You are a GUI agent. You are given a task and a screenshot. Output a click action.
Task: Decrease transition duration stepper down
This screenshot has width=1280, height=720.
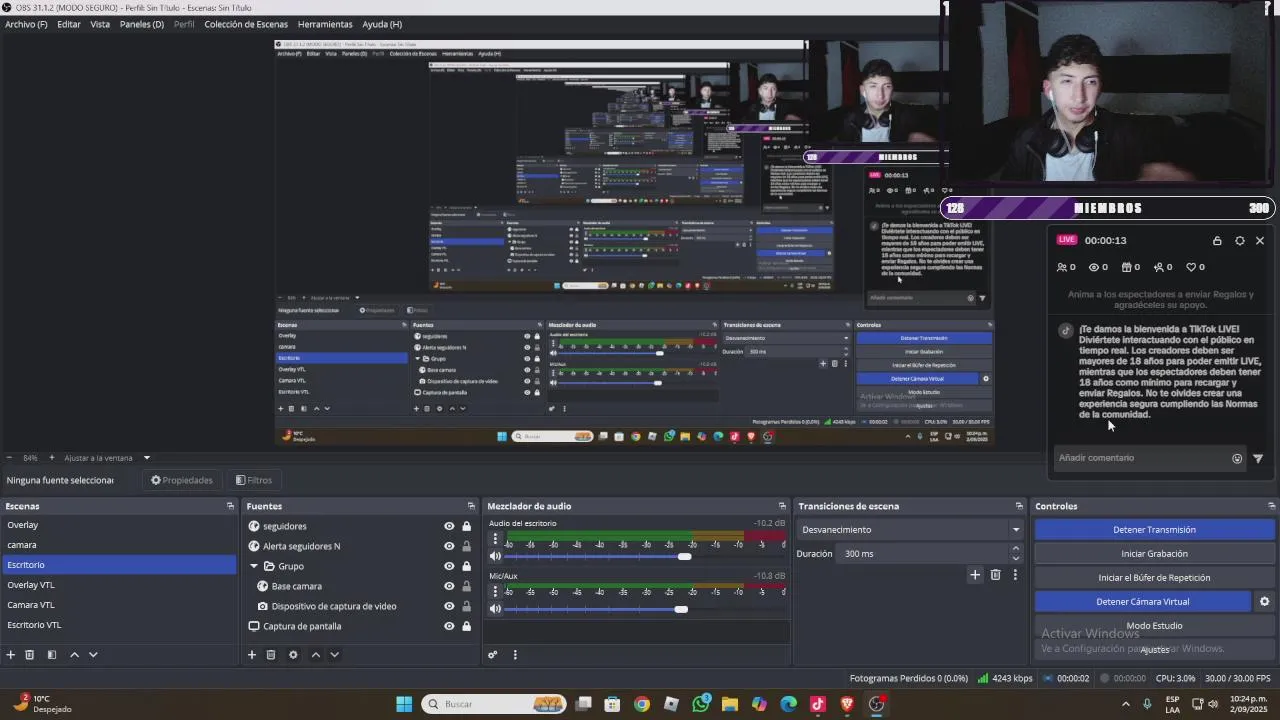tap(1016, 558)
